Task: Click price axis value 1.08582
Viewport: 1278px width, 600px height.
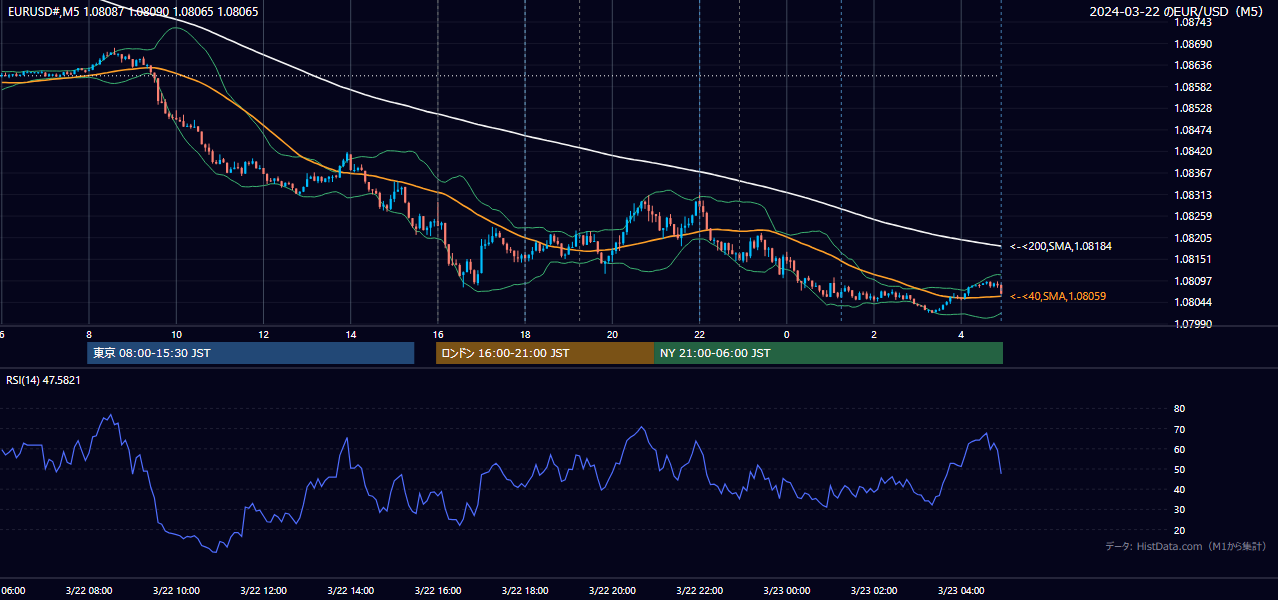Action: tap(1191, 87)
